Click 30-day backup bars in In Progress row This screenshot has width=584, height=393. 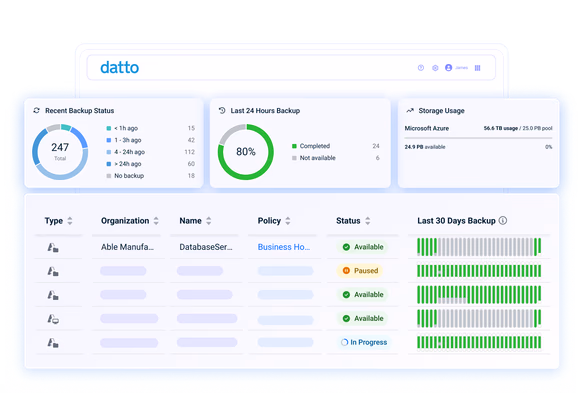tap(479, 342)
